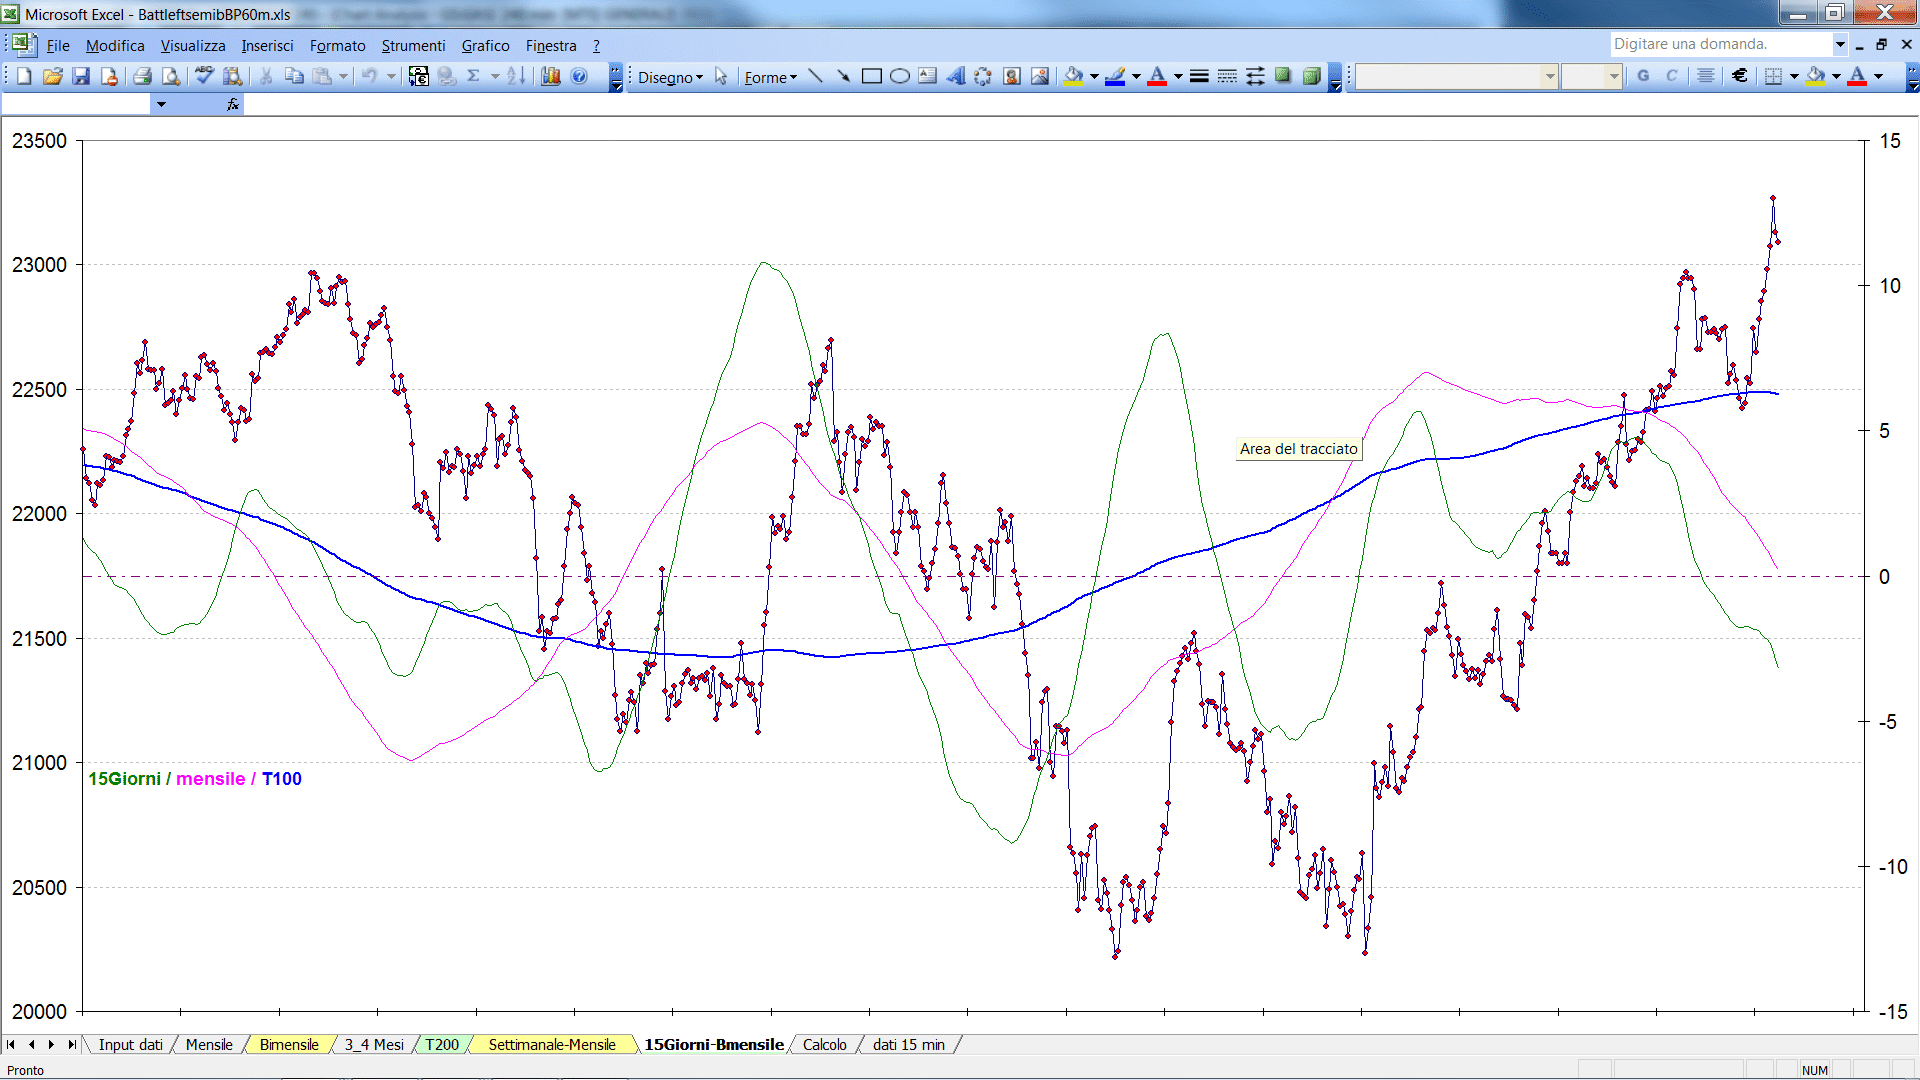Select the Select Objects arrow pointer

[x=721, y=77]
